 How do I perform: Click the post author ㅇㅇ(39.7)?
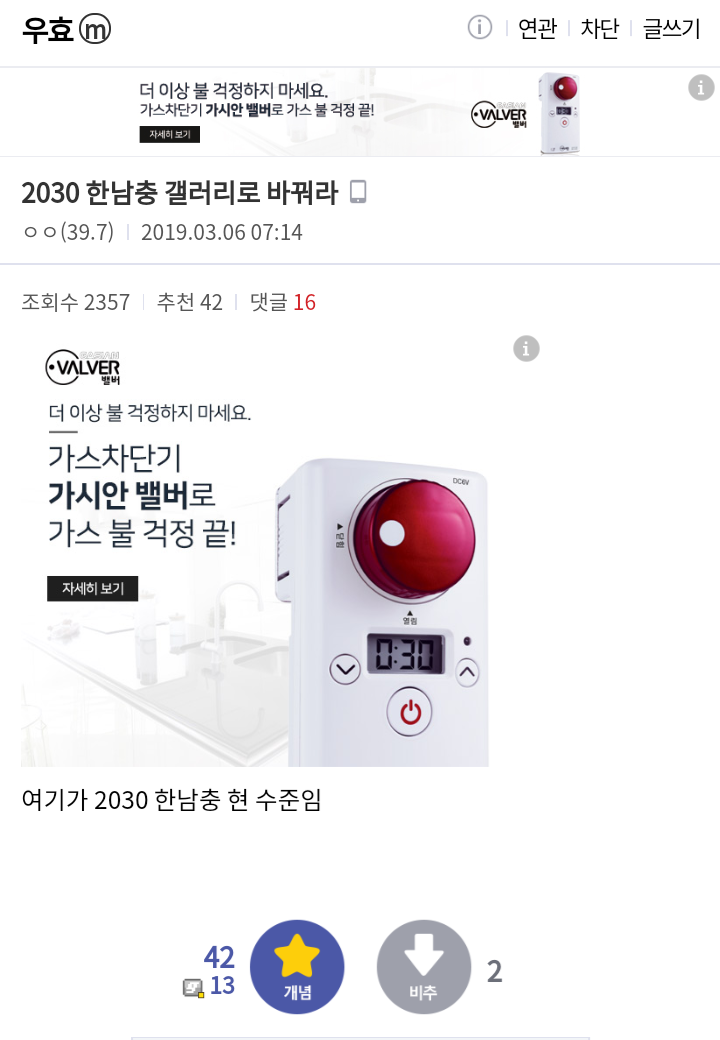69,232
